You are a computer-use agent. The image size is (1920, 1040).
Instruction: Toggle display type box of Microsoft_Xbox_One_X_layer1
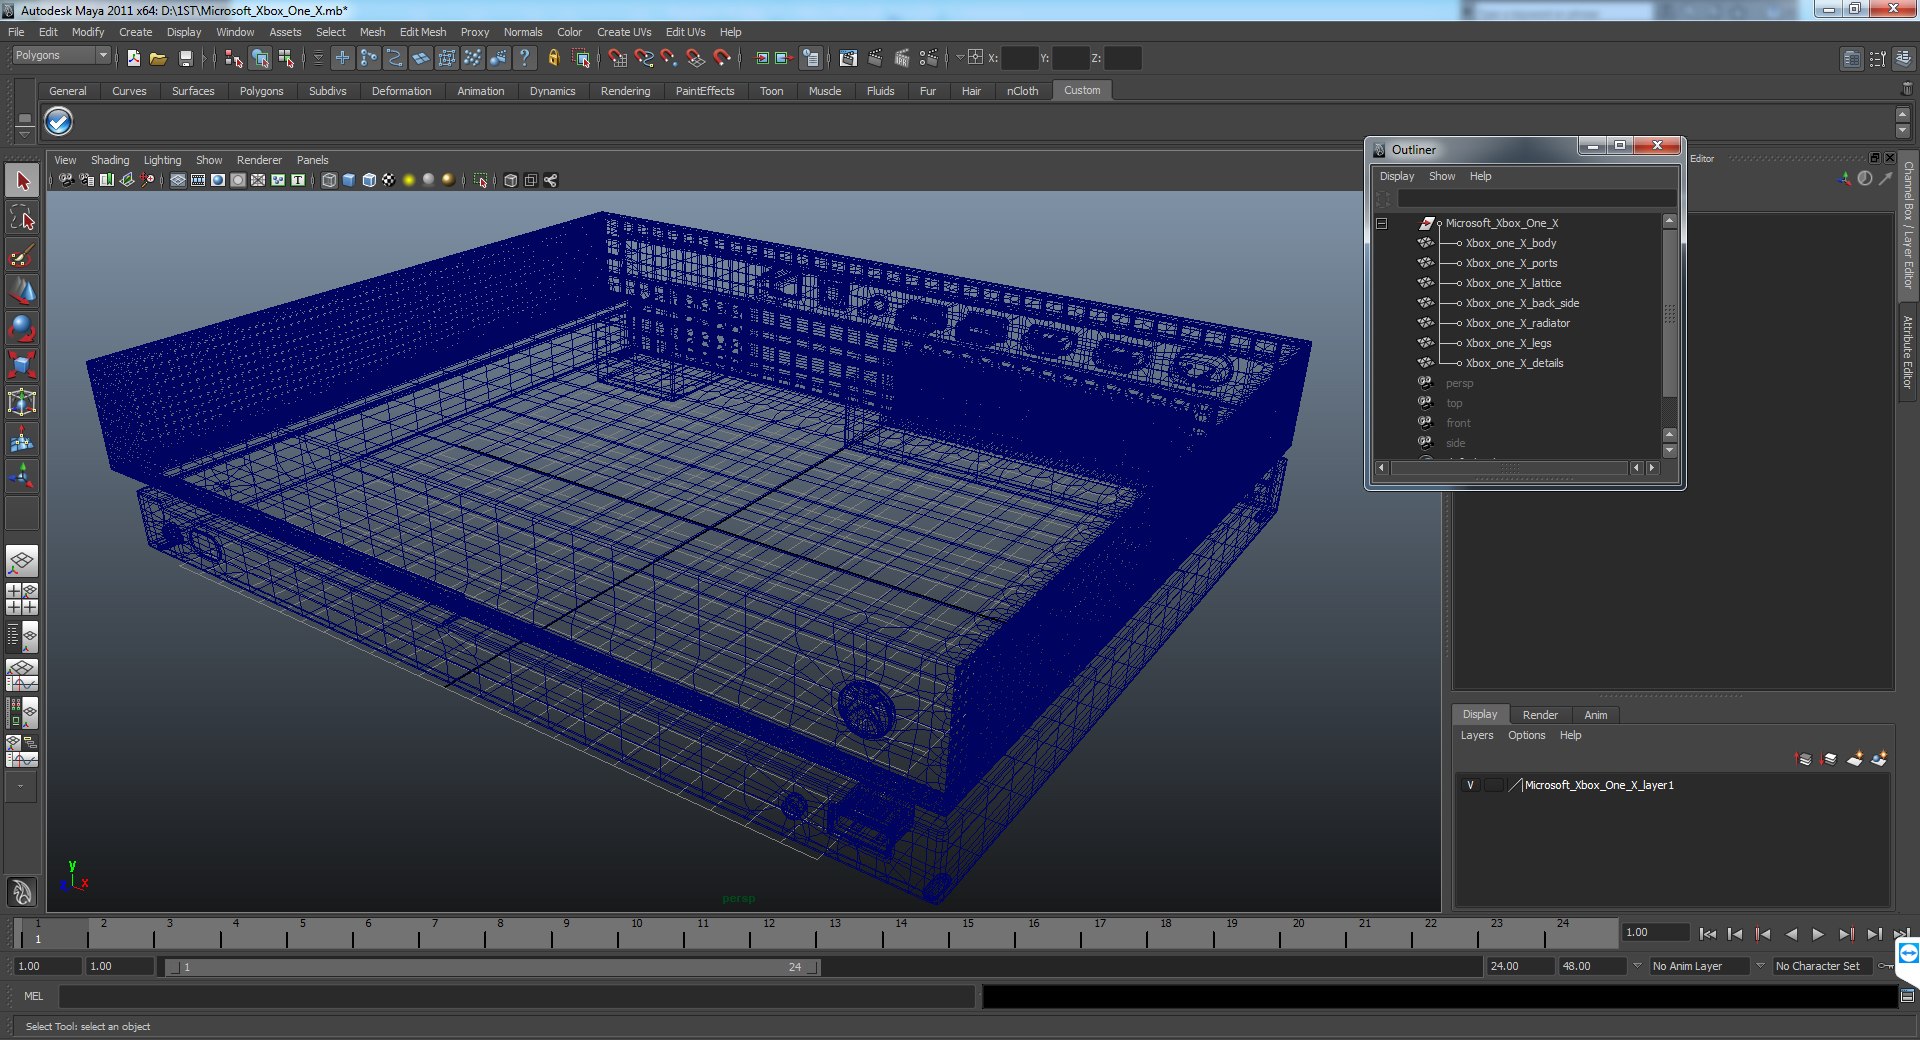(x=1494, y=785)
